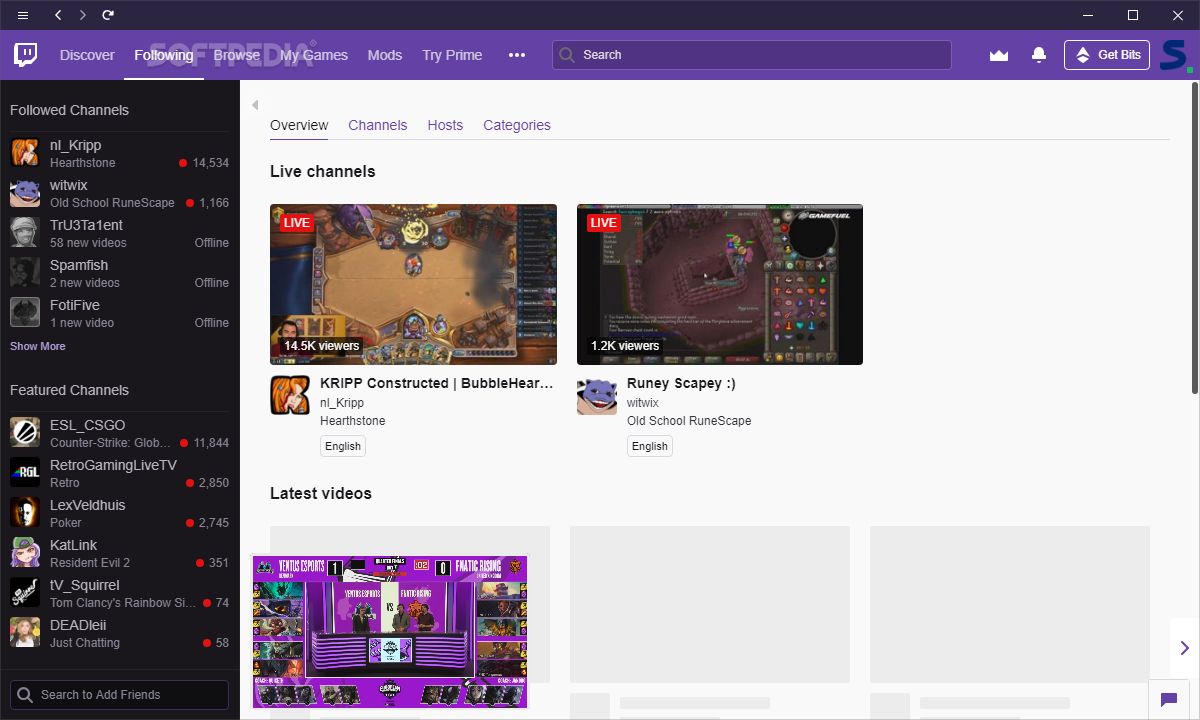
Task: Go back with the left arrow
Action: [x=58, y=15]
